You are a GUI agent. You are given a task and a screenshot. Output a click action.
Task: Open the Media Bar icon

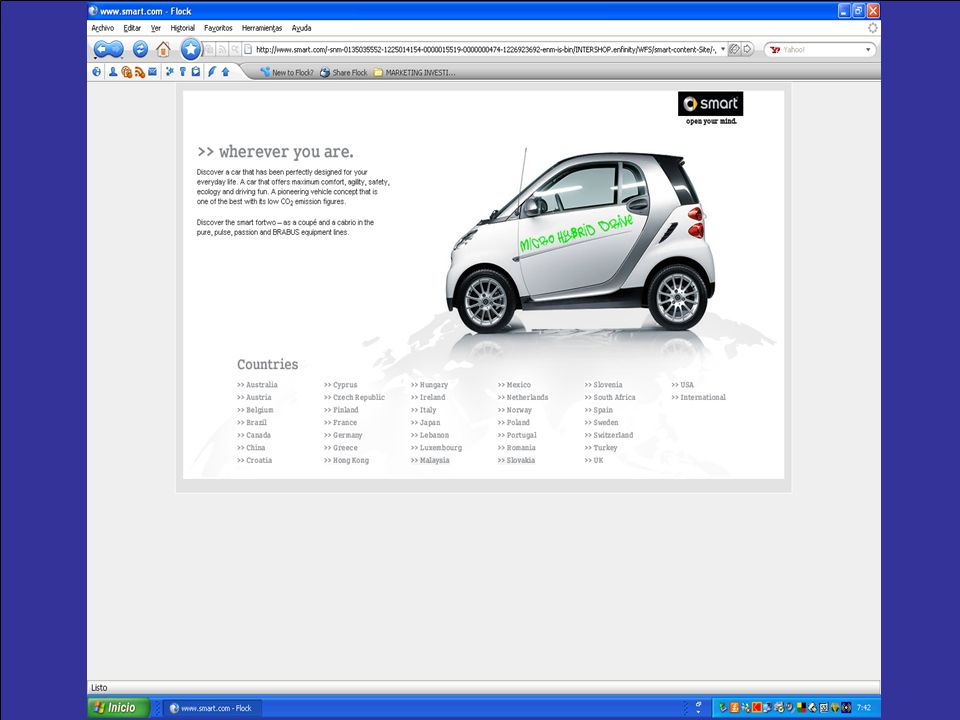coord(126,72)
